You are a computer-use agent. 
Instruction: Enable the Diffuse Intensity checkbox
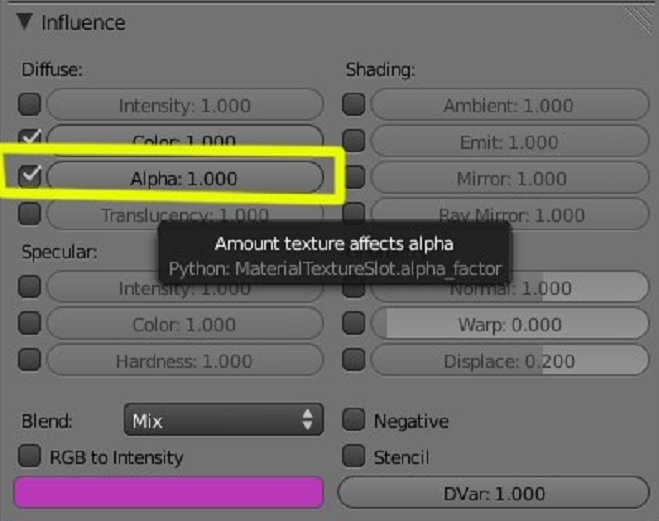tap(31, 104)
